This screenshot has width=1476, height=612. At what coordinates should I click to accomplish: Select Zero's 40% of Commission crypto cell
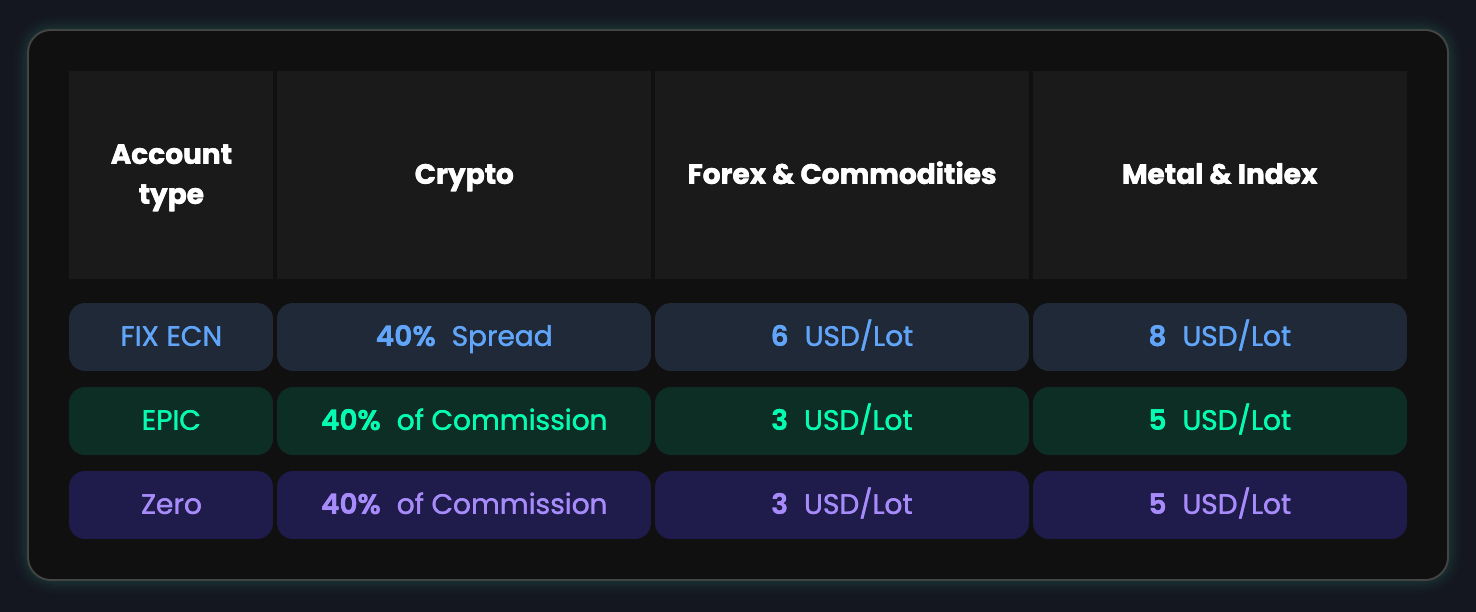click(464, 504)
